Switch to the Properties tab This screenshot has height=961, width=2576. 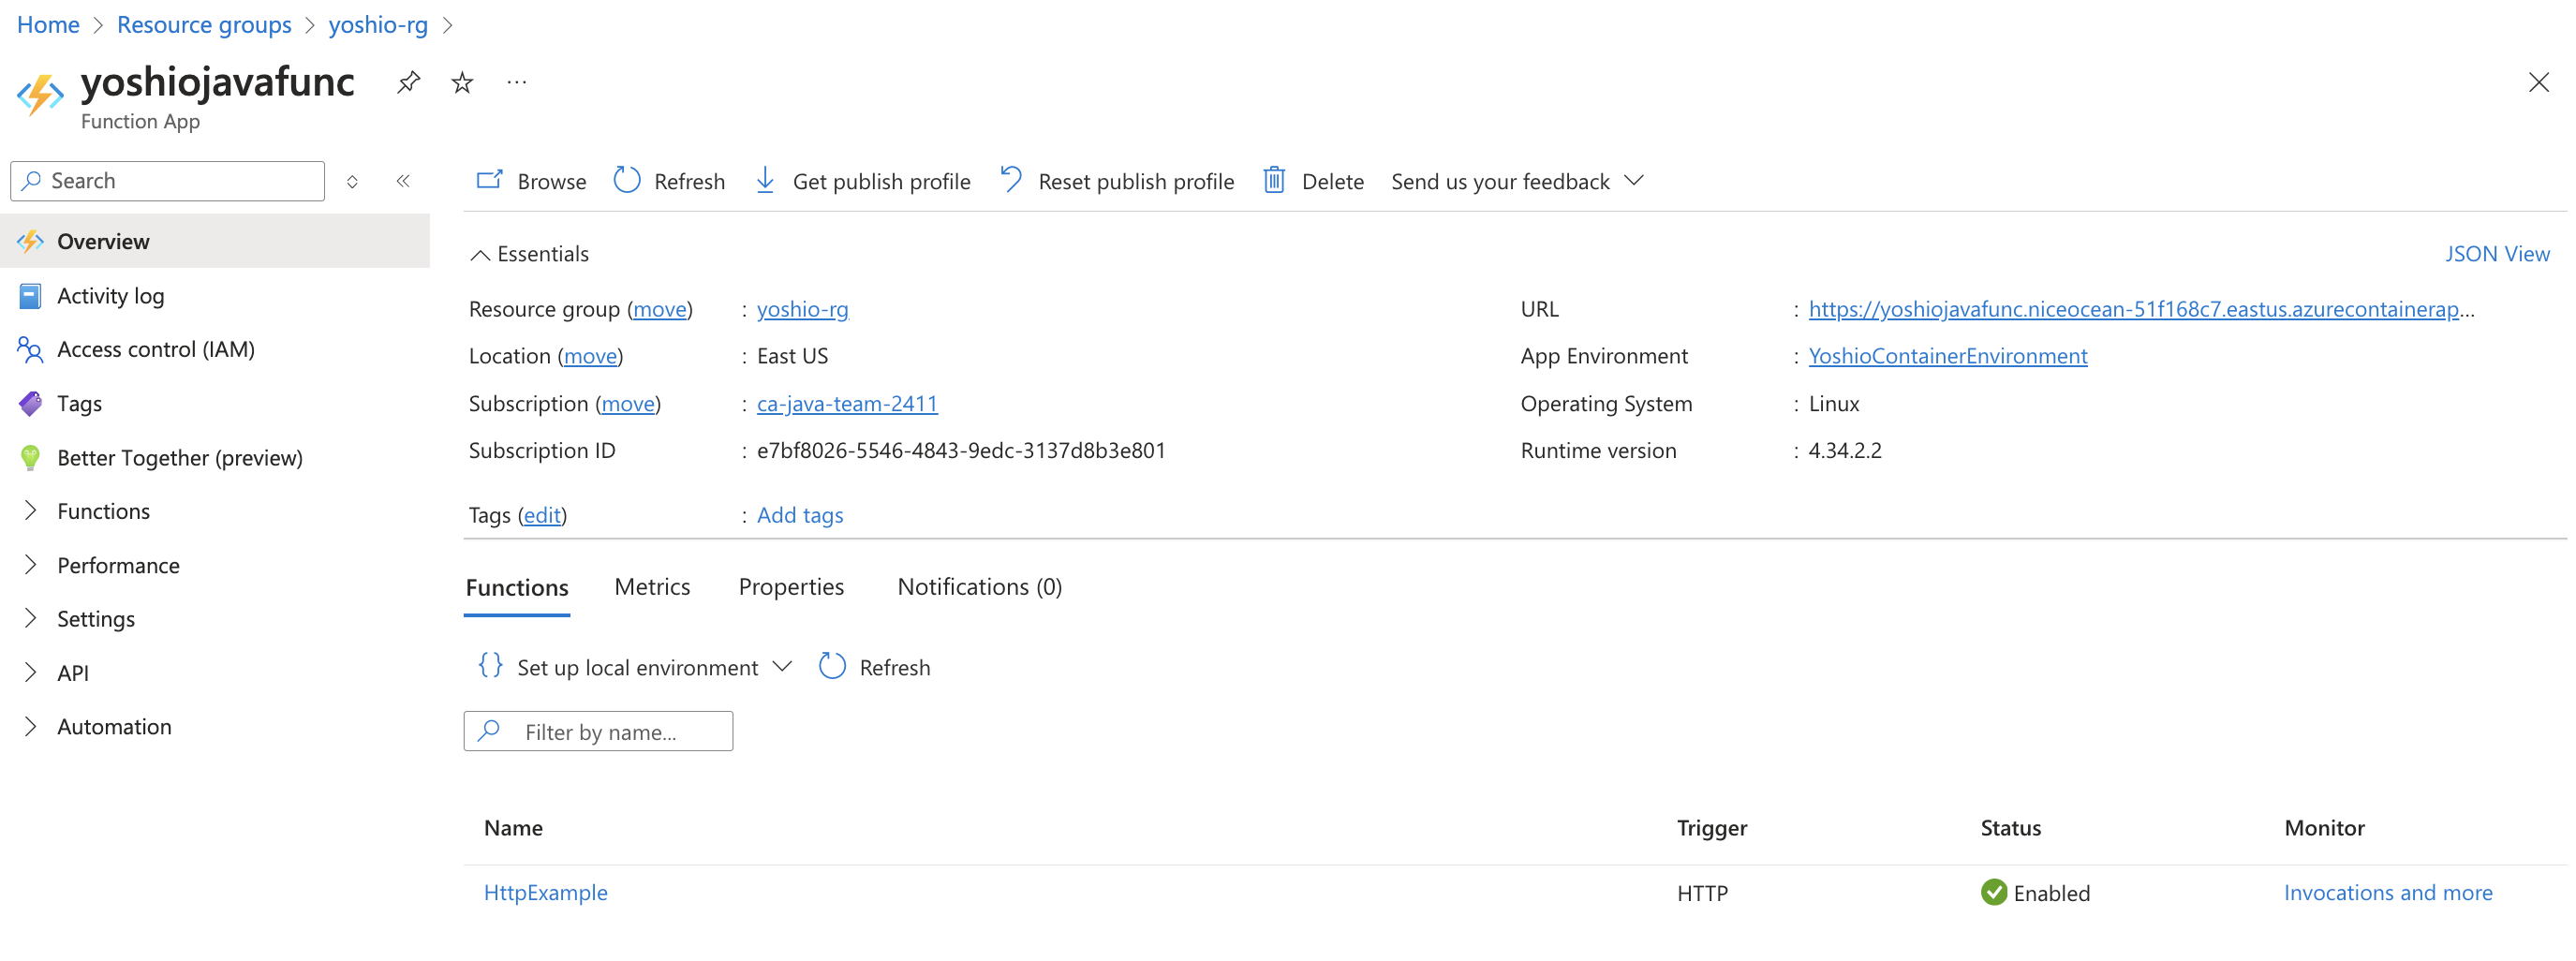(791, 587)
